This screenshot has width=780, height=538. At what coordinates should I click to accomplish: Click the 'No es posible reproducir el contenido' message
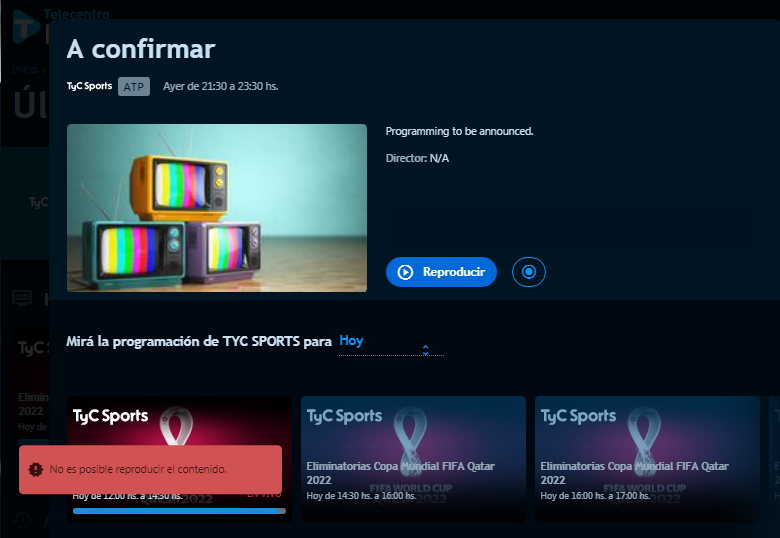[138, 469]
